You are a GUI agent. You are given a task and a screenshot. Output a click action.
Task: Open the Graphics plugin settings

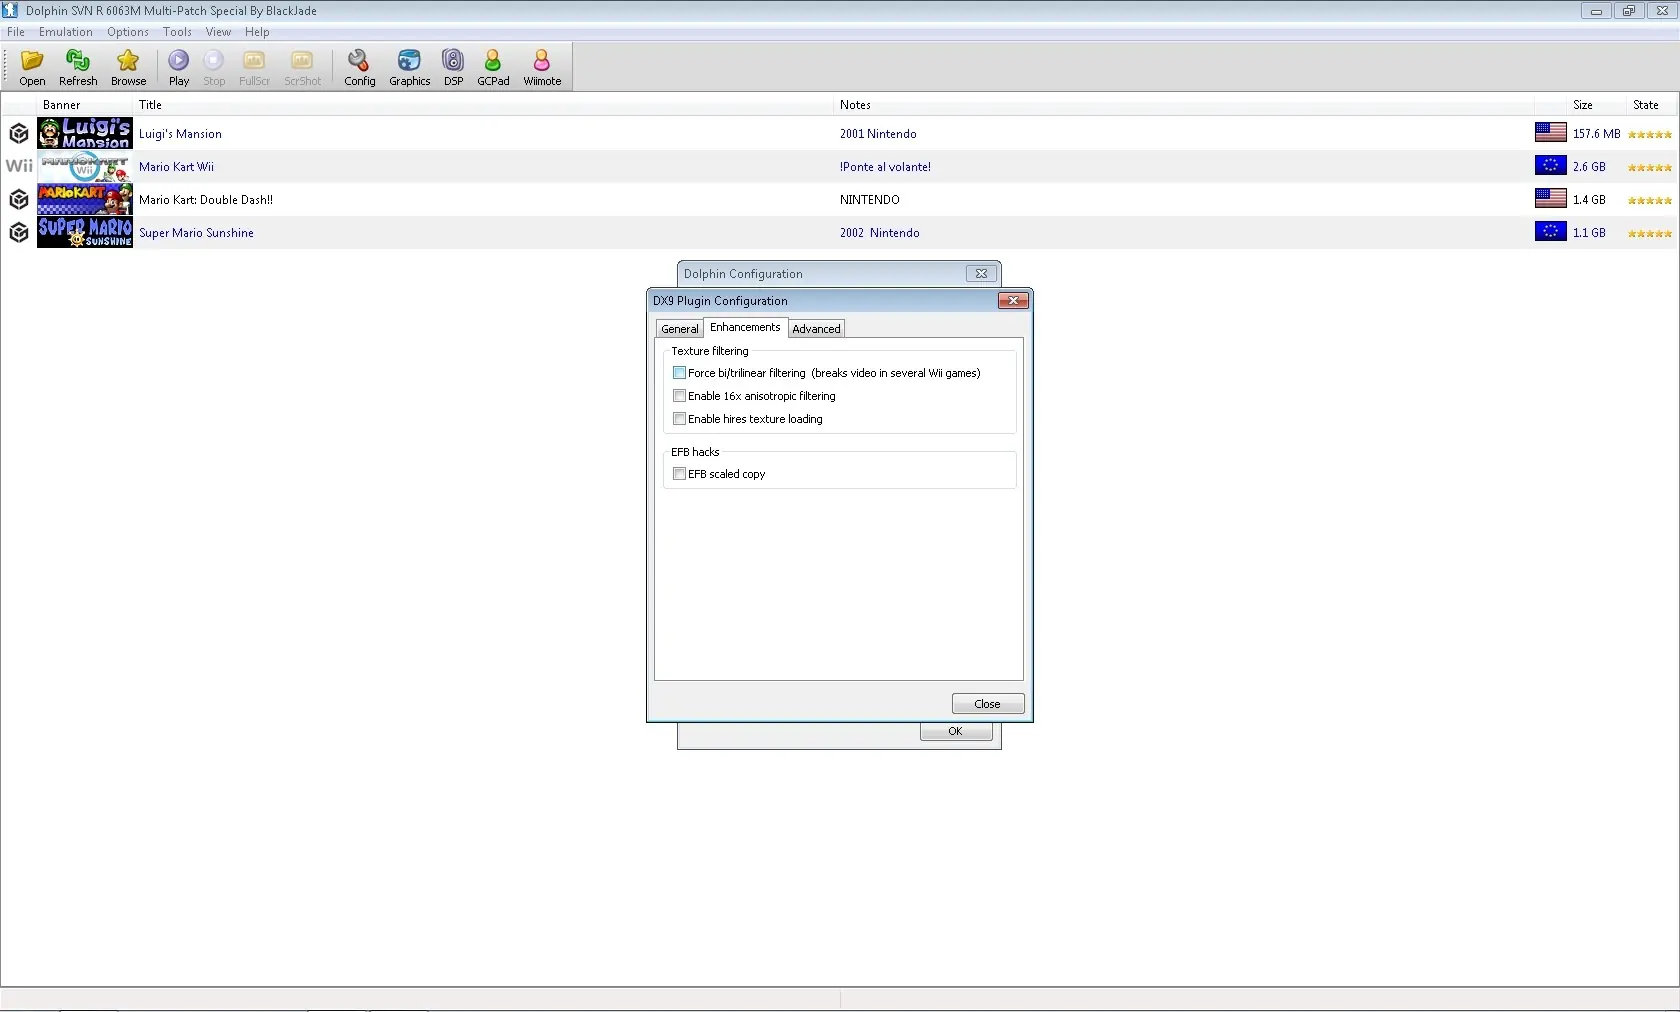[409, 67]
